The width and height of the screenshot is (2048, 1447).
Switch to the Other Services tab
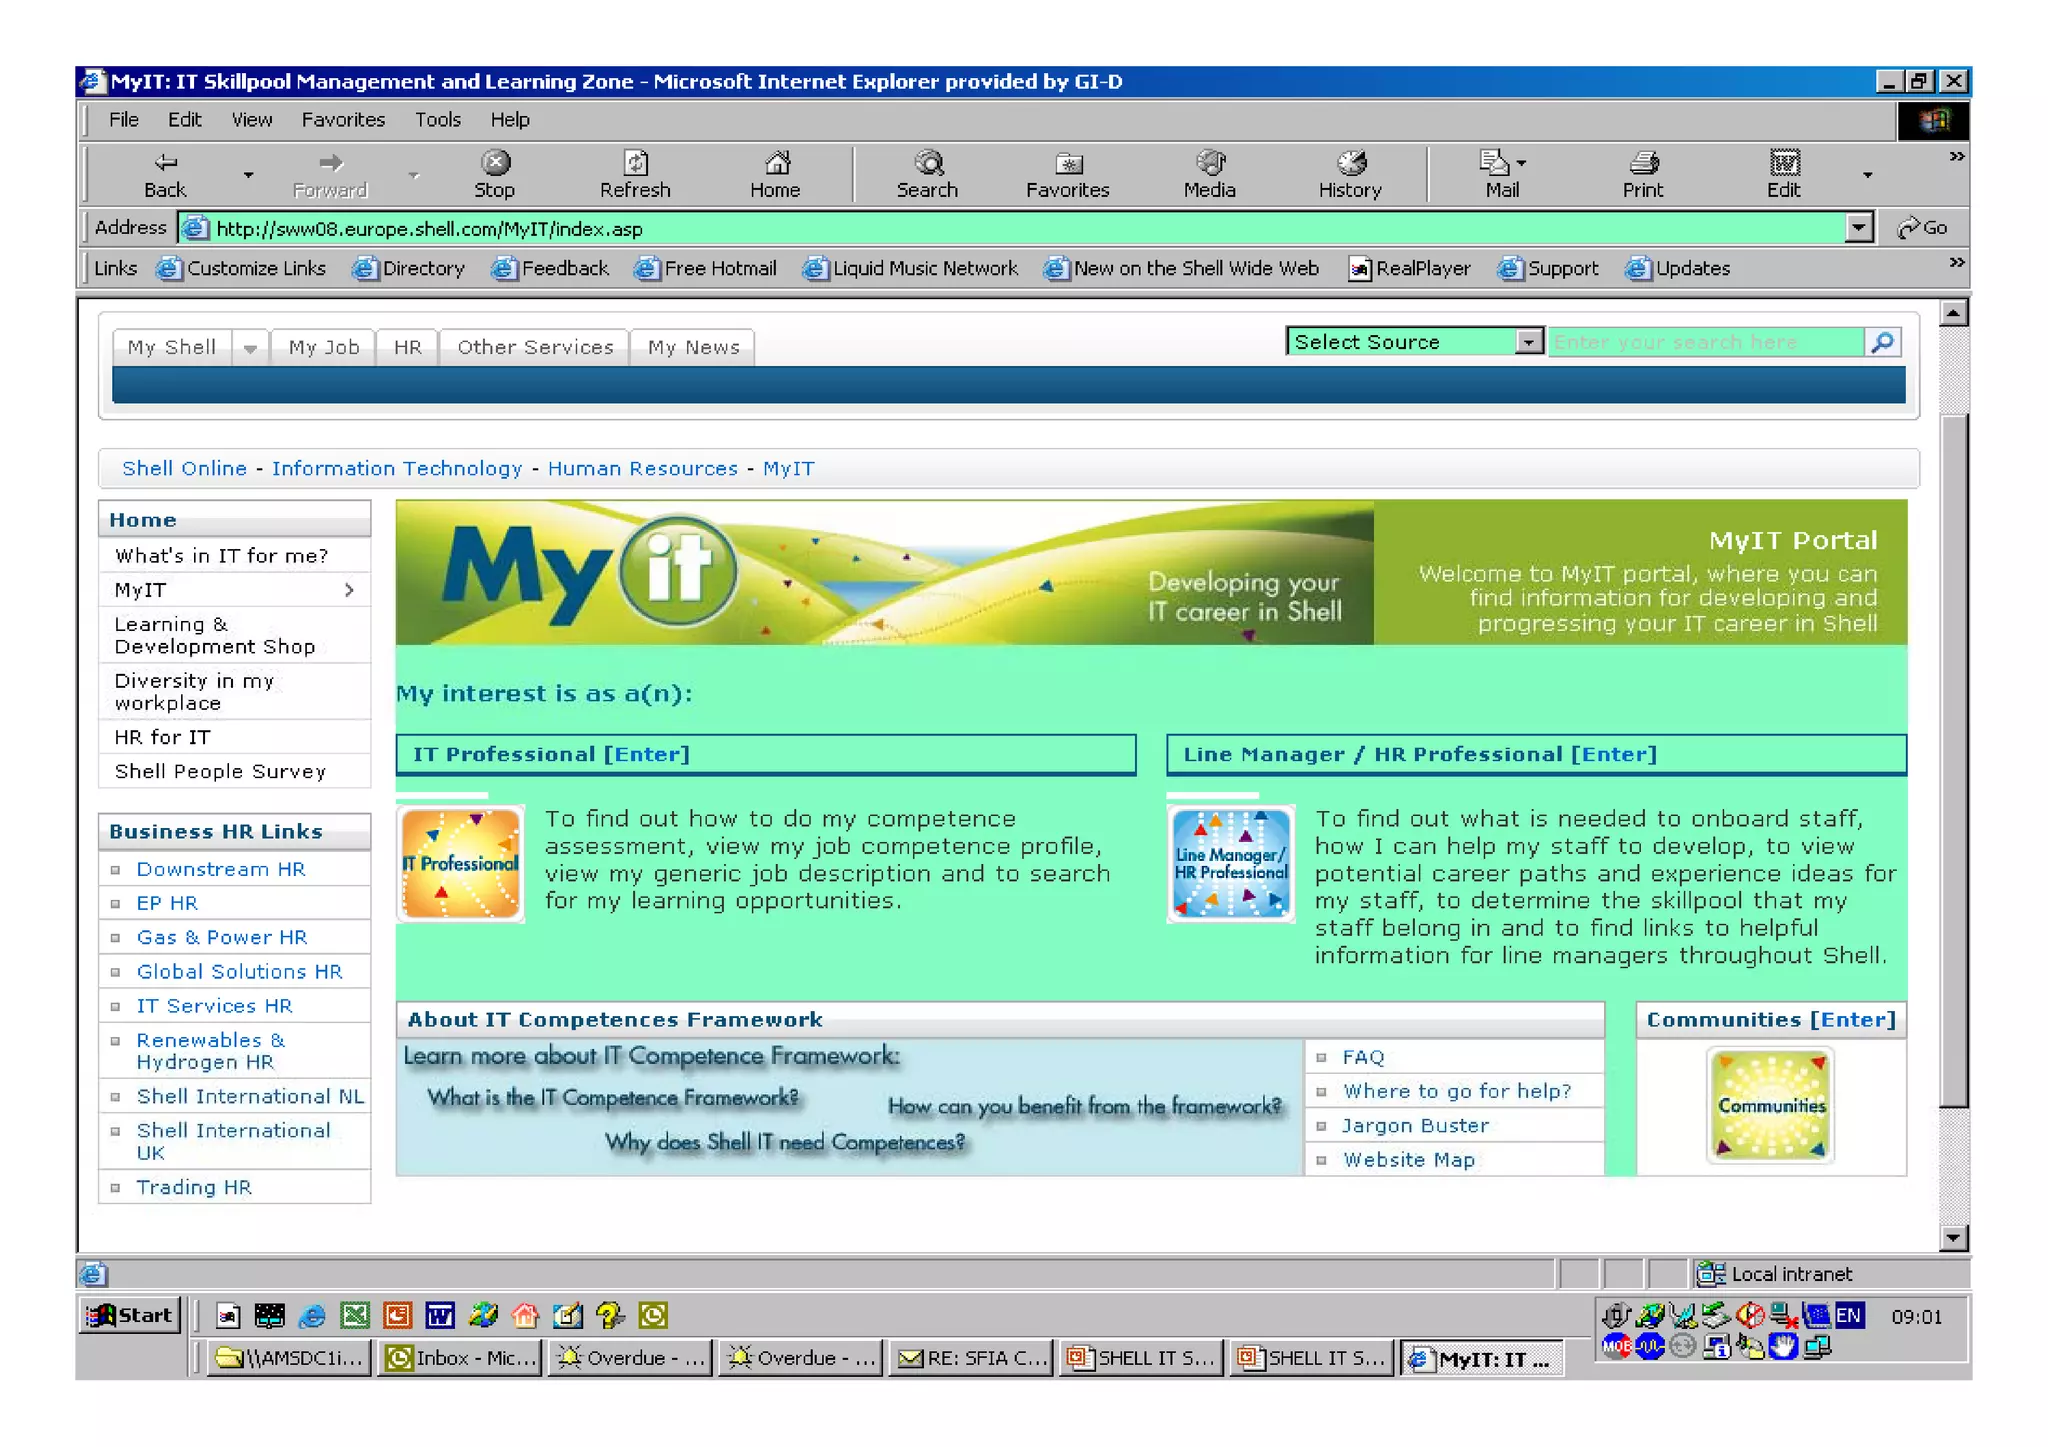coord(535,348)
